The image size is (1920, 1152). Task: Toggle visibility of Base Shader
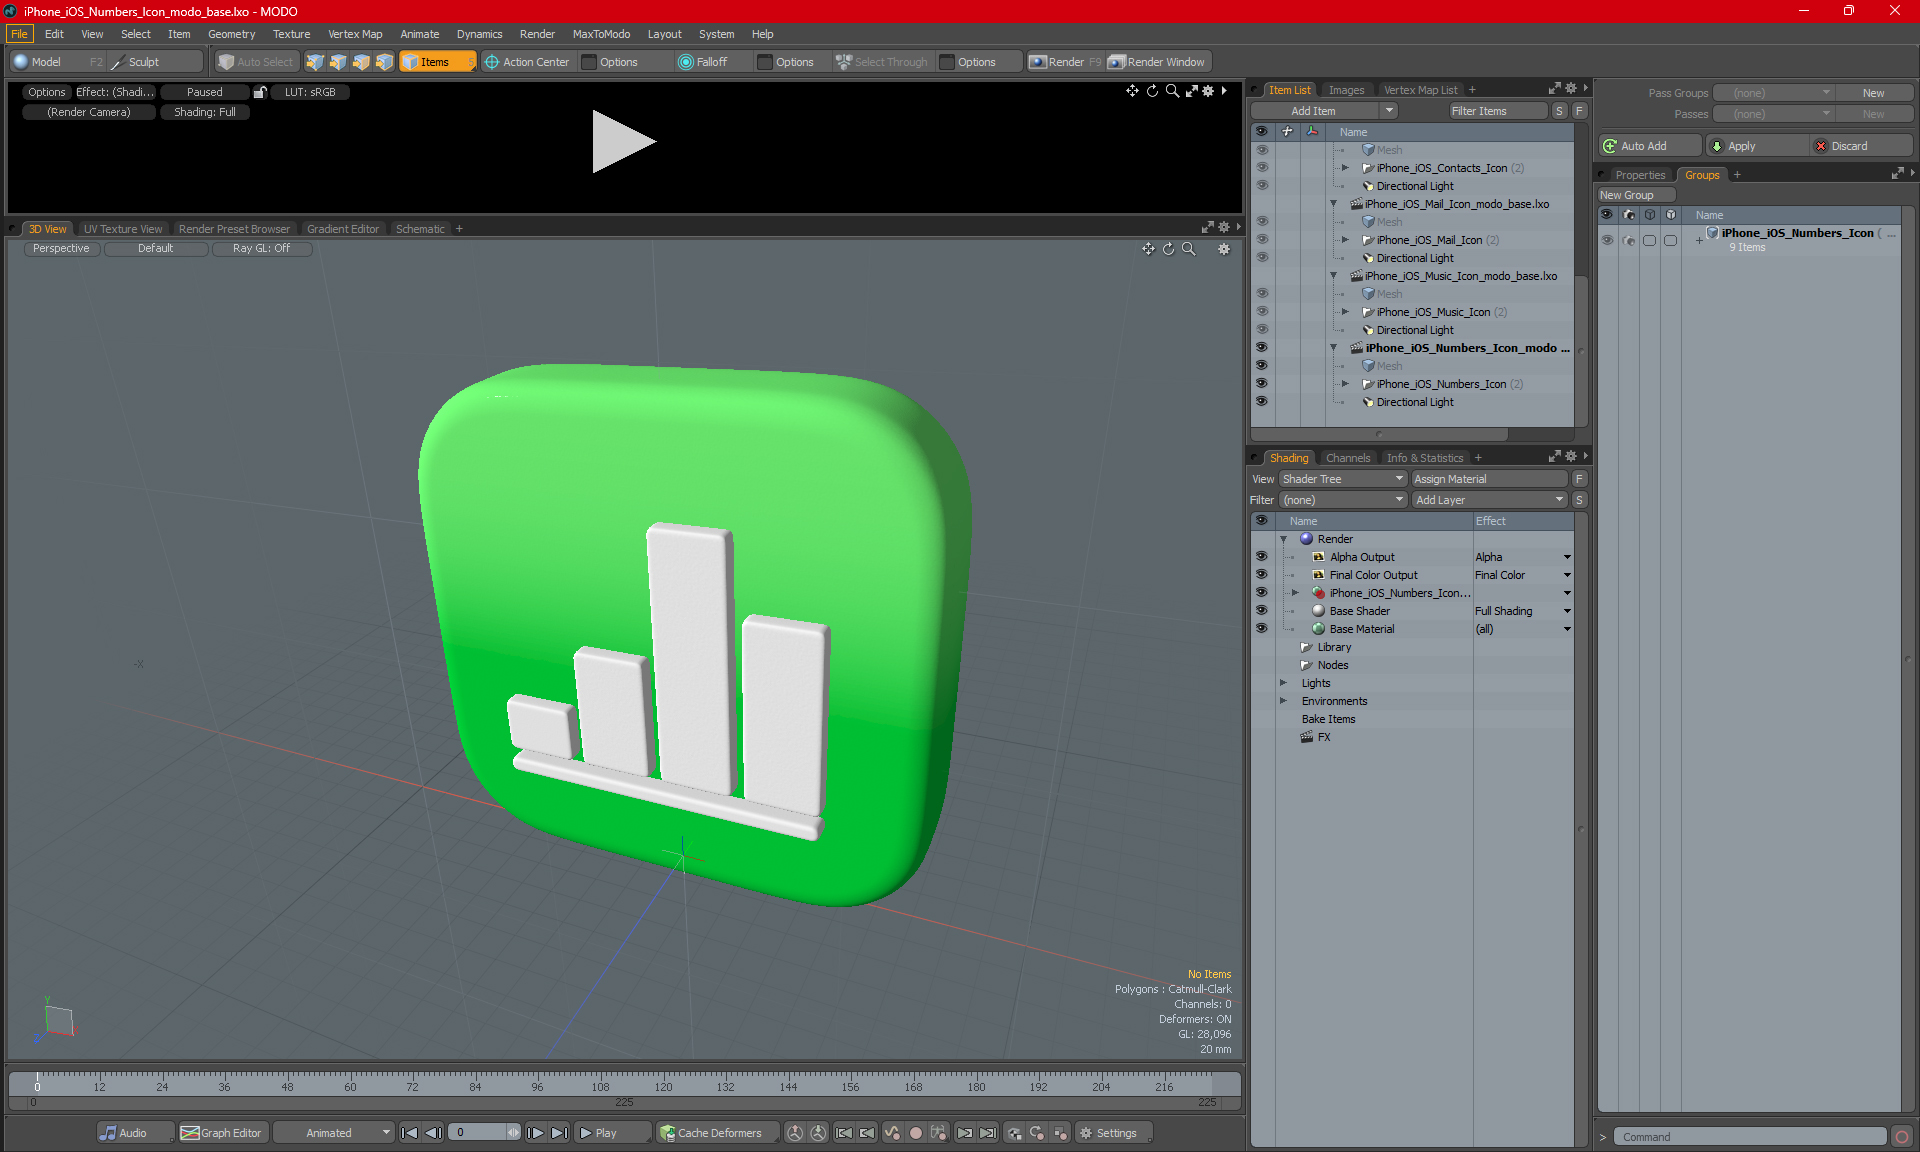point(1261,610)
